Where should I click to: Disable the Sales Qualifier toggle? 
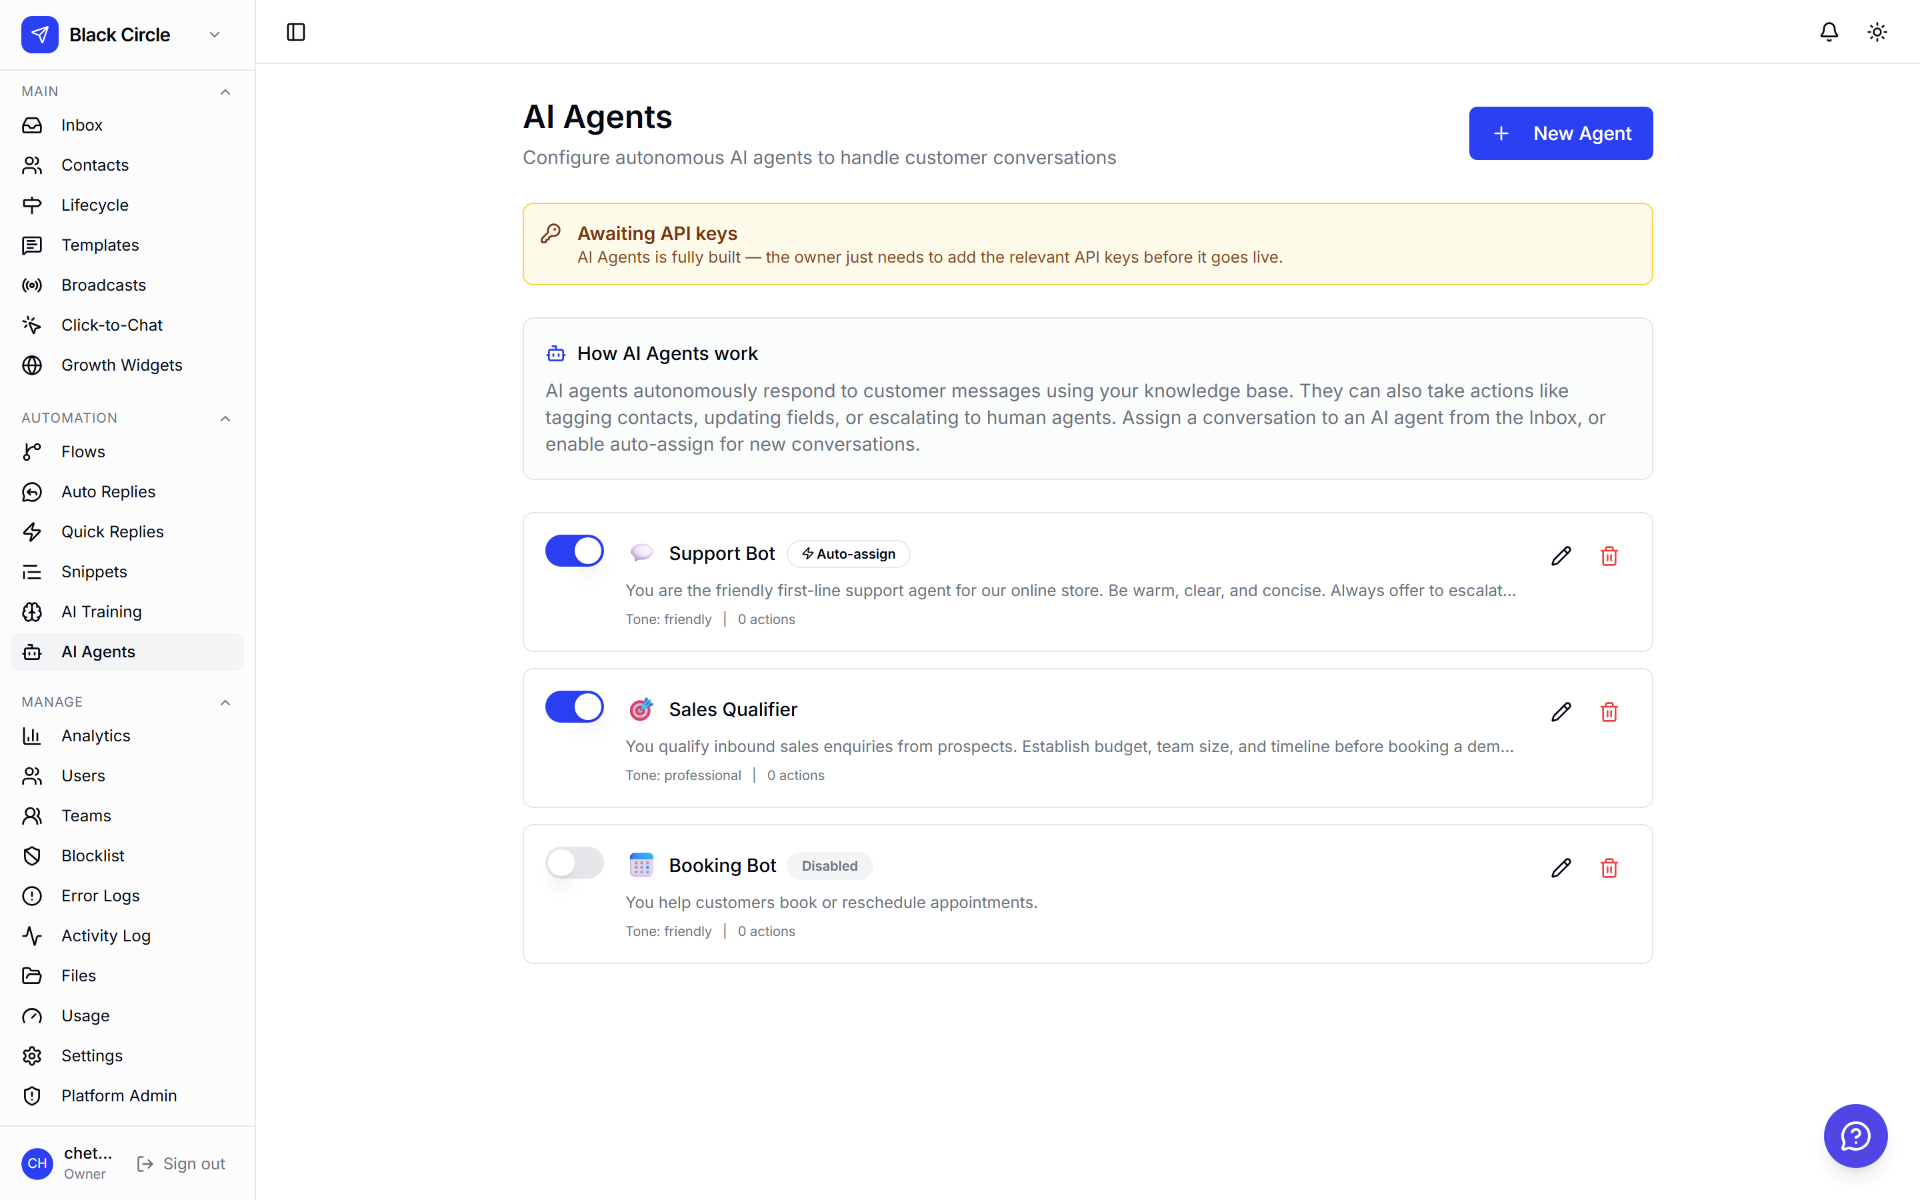pyautogui.click(x=574, y=707)
